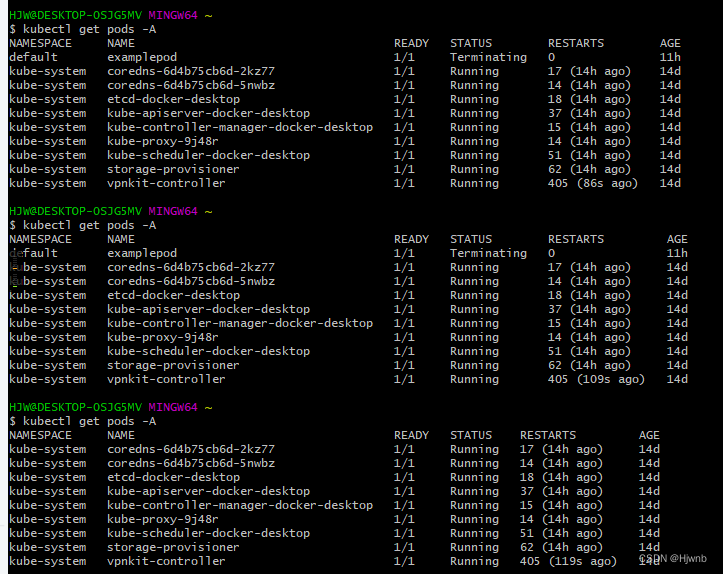Image resolution: width=723 pixels, height=574 pixels.
Task: Click the '14d' age in the 86s ago row
Action: point(670,183)
